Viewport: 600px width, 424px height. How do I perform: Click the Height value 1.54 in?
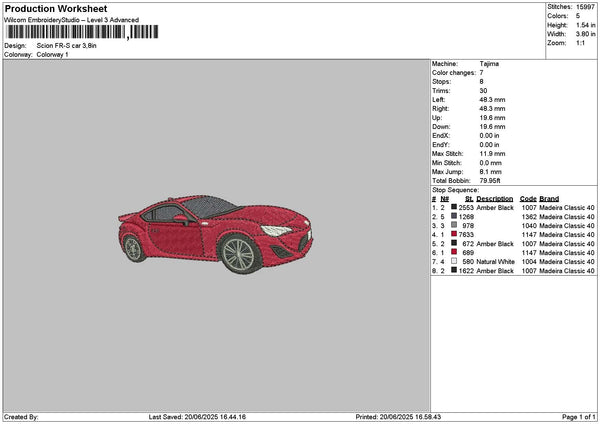click(x=585, y=25)
